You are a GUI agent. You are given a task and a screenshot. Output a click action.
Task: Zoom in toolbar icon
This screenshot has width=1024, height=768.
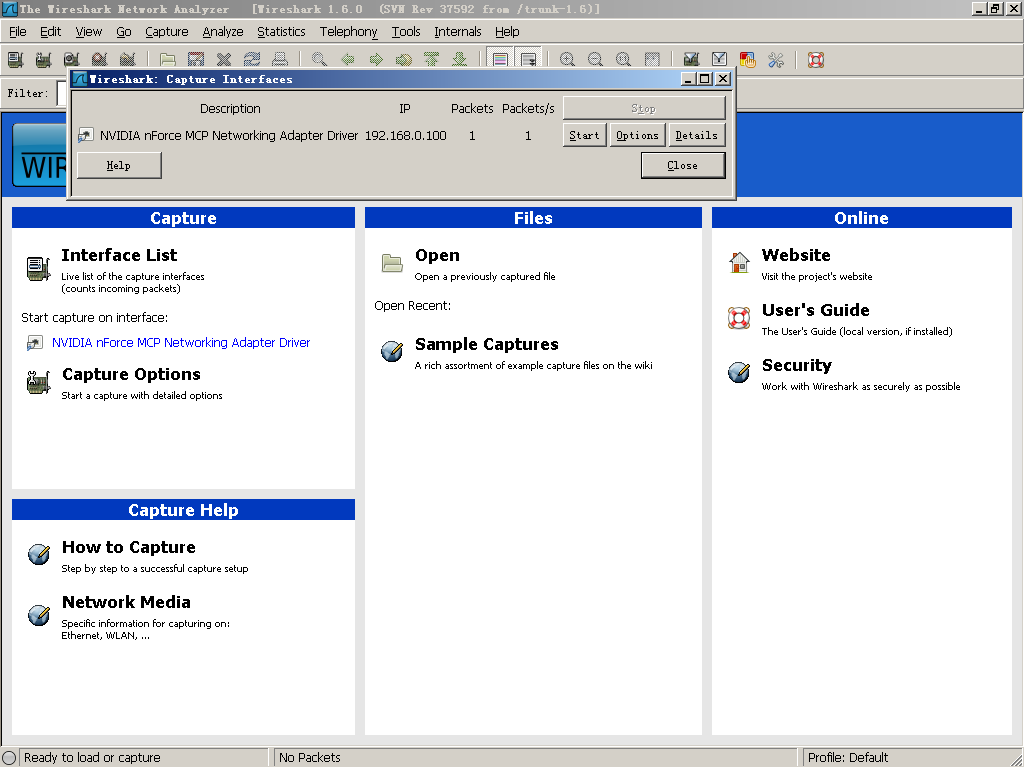pyautogui.click(x=568, y=59)
